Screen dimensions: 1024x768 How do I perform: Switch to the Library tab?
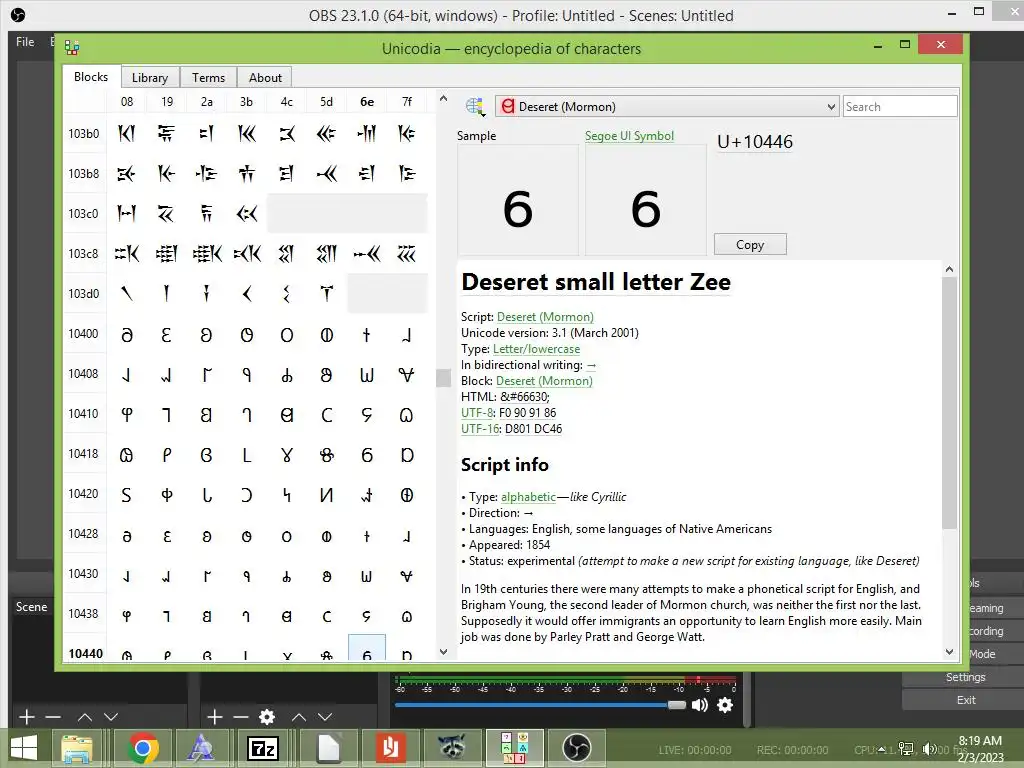point(150,78)
